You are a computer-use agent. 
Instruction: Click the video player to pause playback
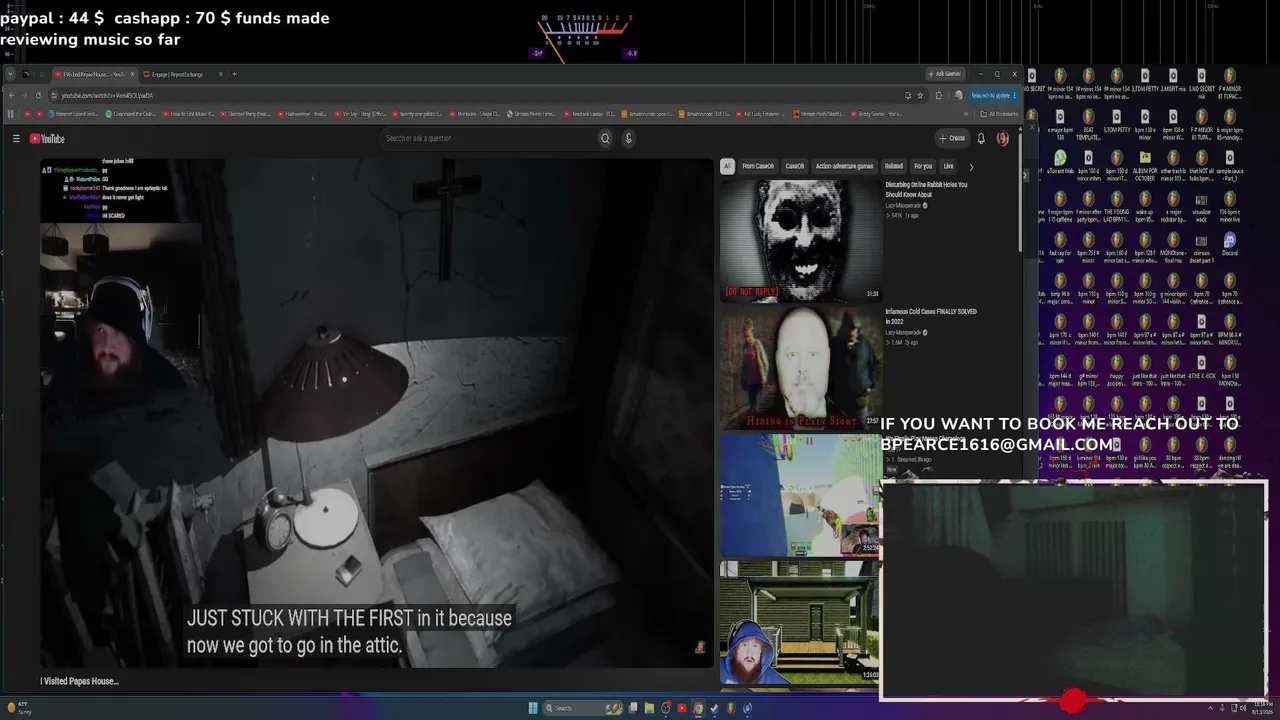point(377,413)
